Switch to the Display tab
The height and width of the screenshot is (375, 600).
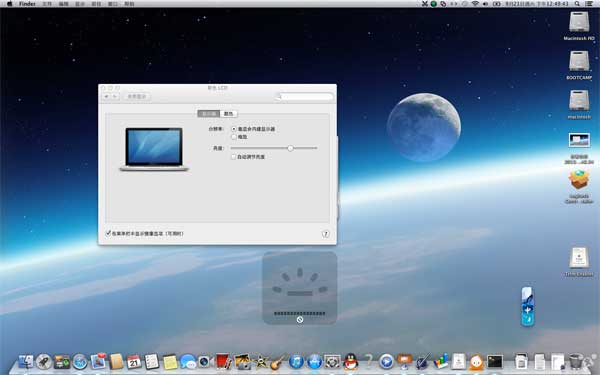(209, 114)
